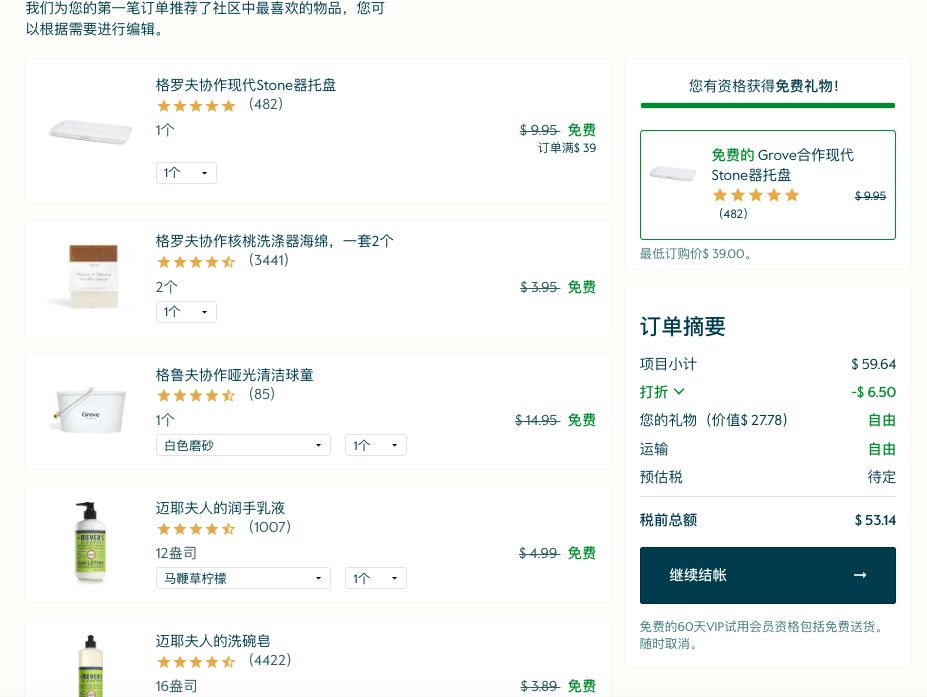The image size is (927, 697).
Task: Click star rating of 哑光清洁球童
Action: click(196, 395)
